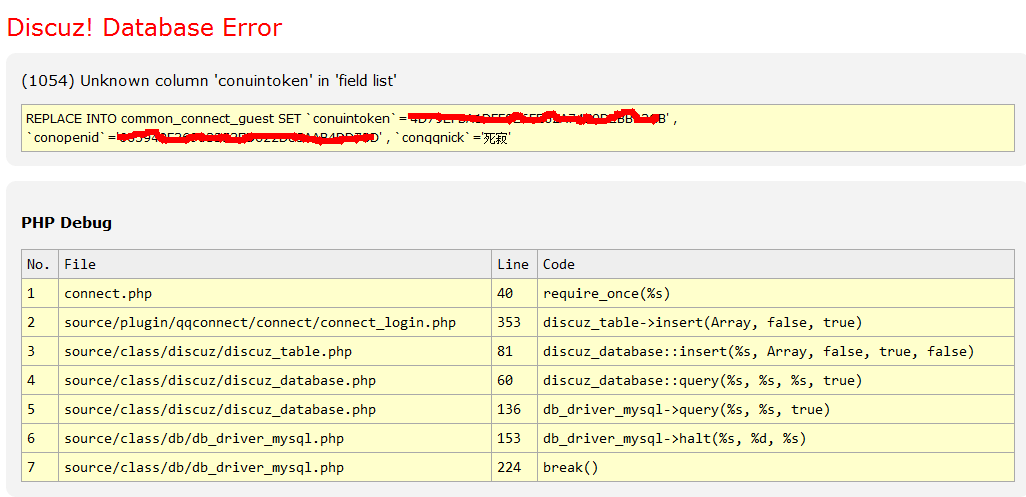Select the discuz_table.php file path cell
This screenshot has height=497, width=1026.
point(208,351)
